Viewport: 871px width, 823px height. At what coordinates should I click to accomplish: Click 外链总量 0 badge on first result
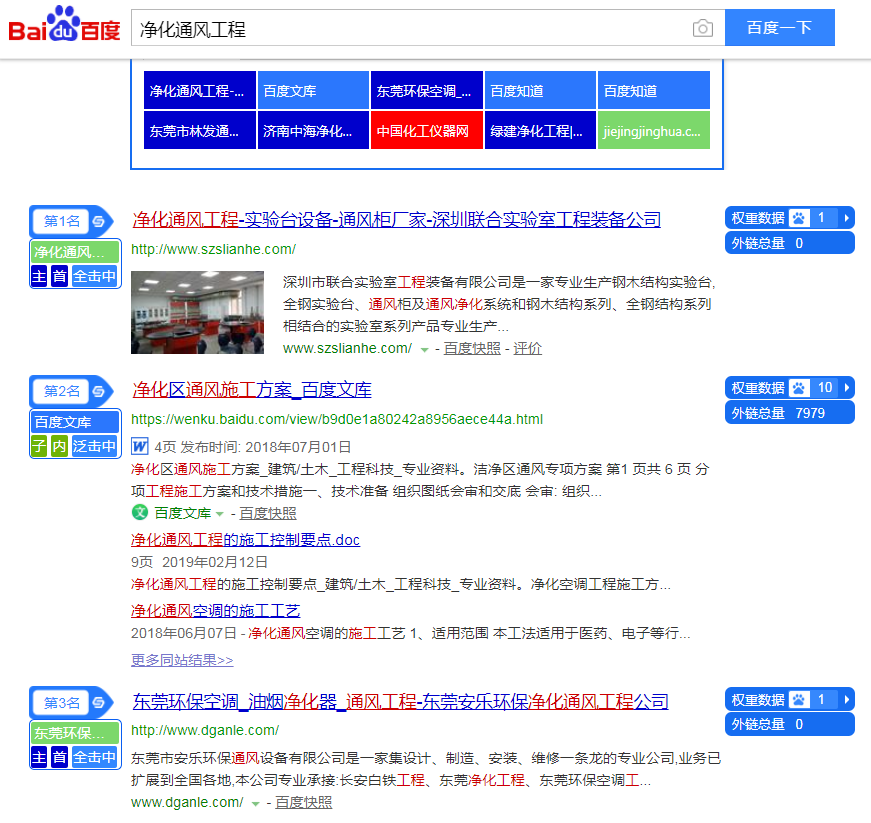point(789,243)
